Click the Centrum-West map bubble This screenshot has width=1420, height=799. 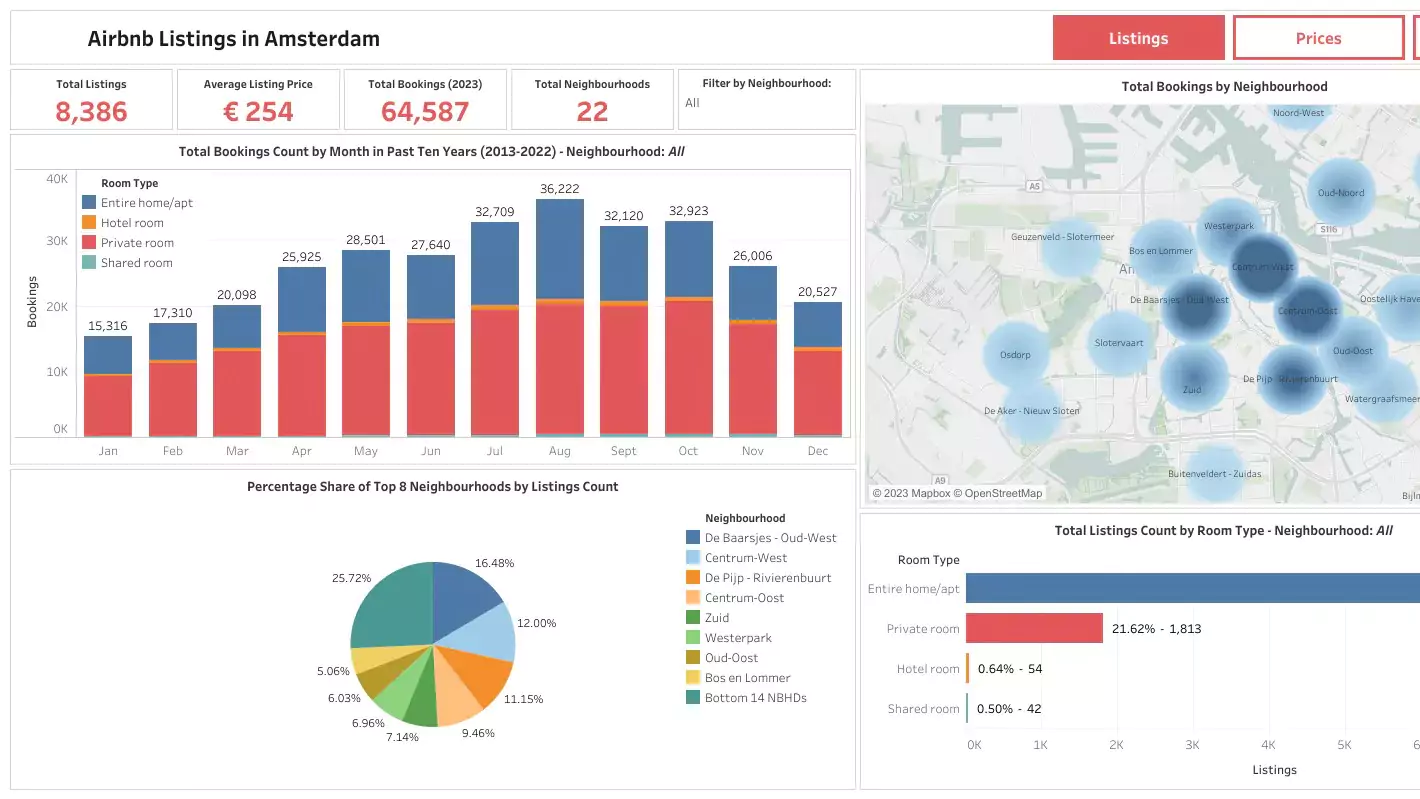1262,267
